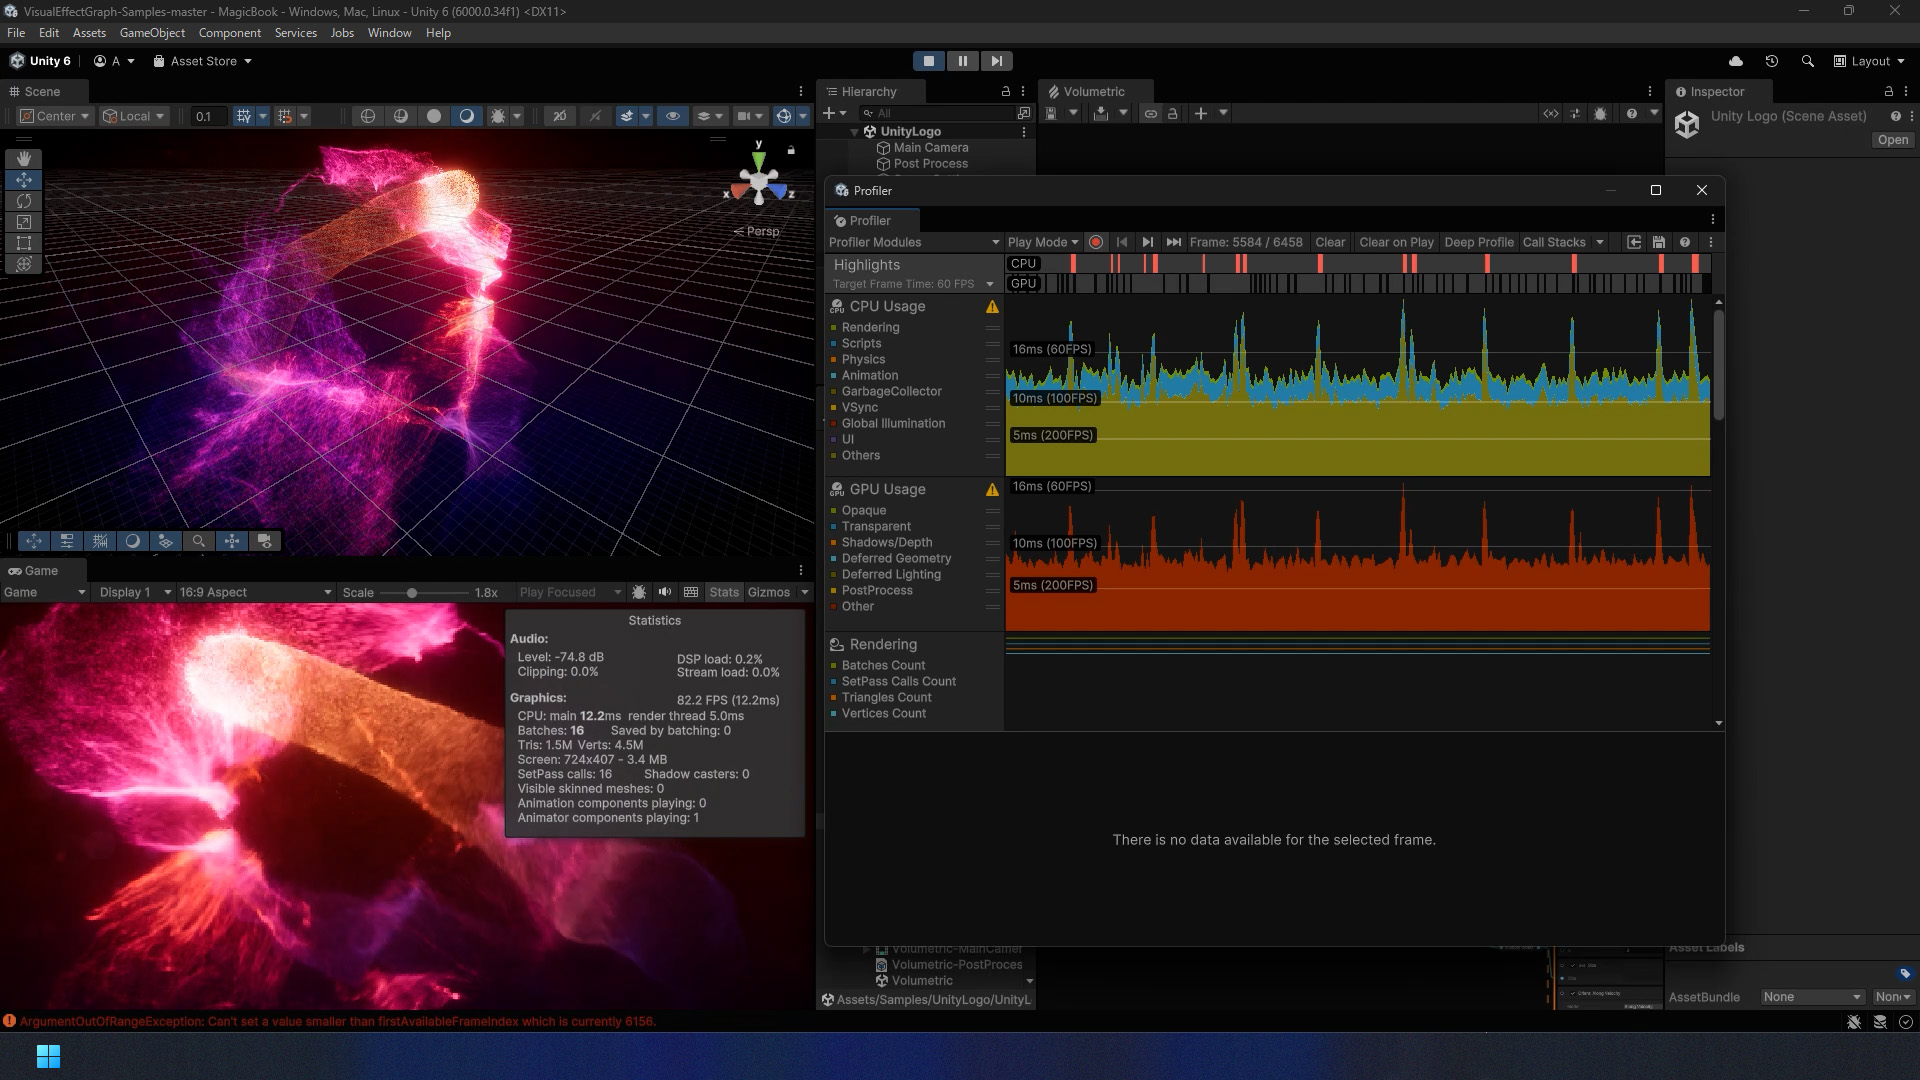Click the Profiler record button
The image size is (1920, 1080).
[1096, 242]
